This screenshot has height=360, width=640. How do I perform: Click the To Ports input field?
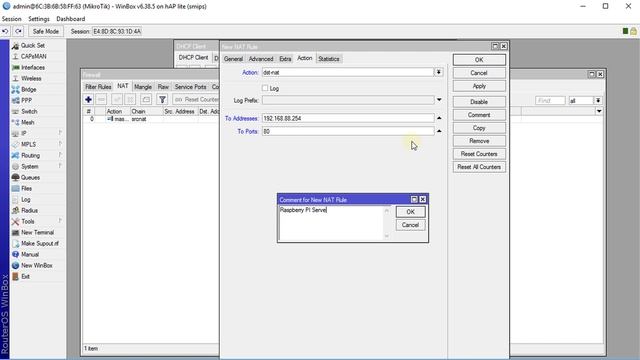(x=348, y=131)
